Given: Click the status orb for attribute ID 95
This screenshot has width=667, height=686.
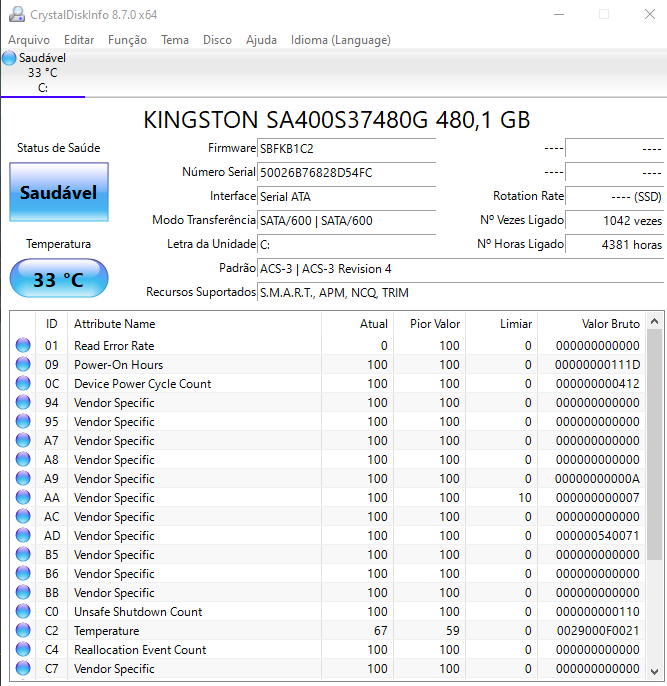Looking at the screenshot, I should [23, 421].
